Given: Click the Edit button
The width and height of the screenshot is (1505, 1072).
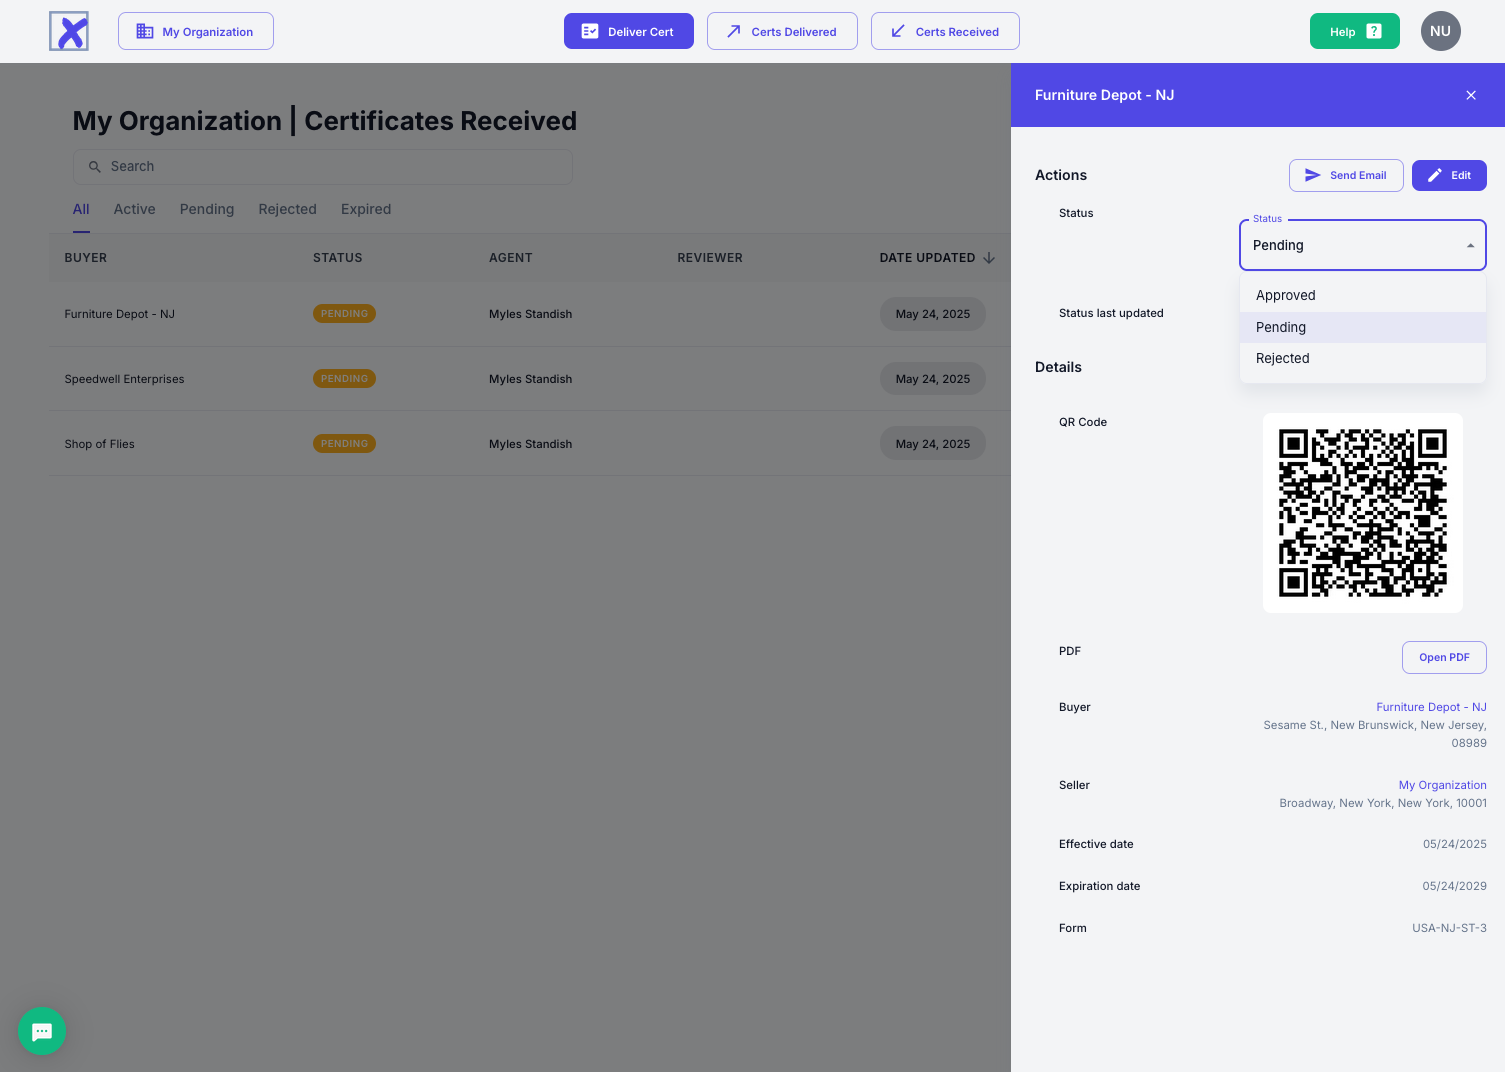Looking at the screenshot, I should [x=1449, y=175].
